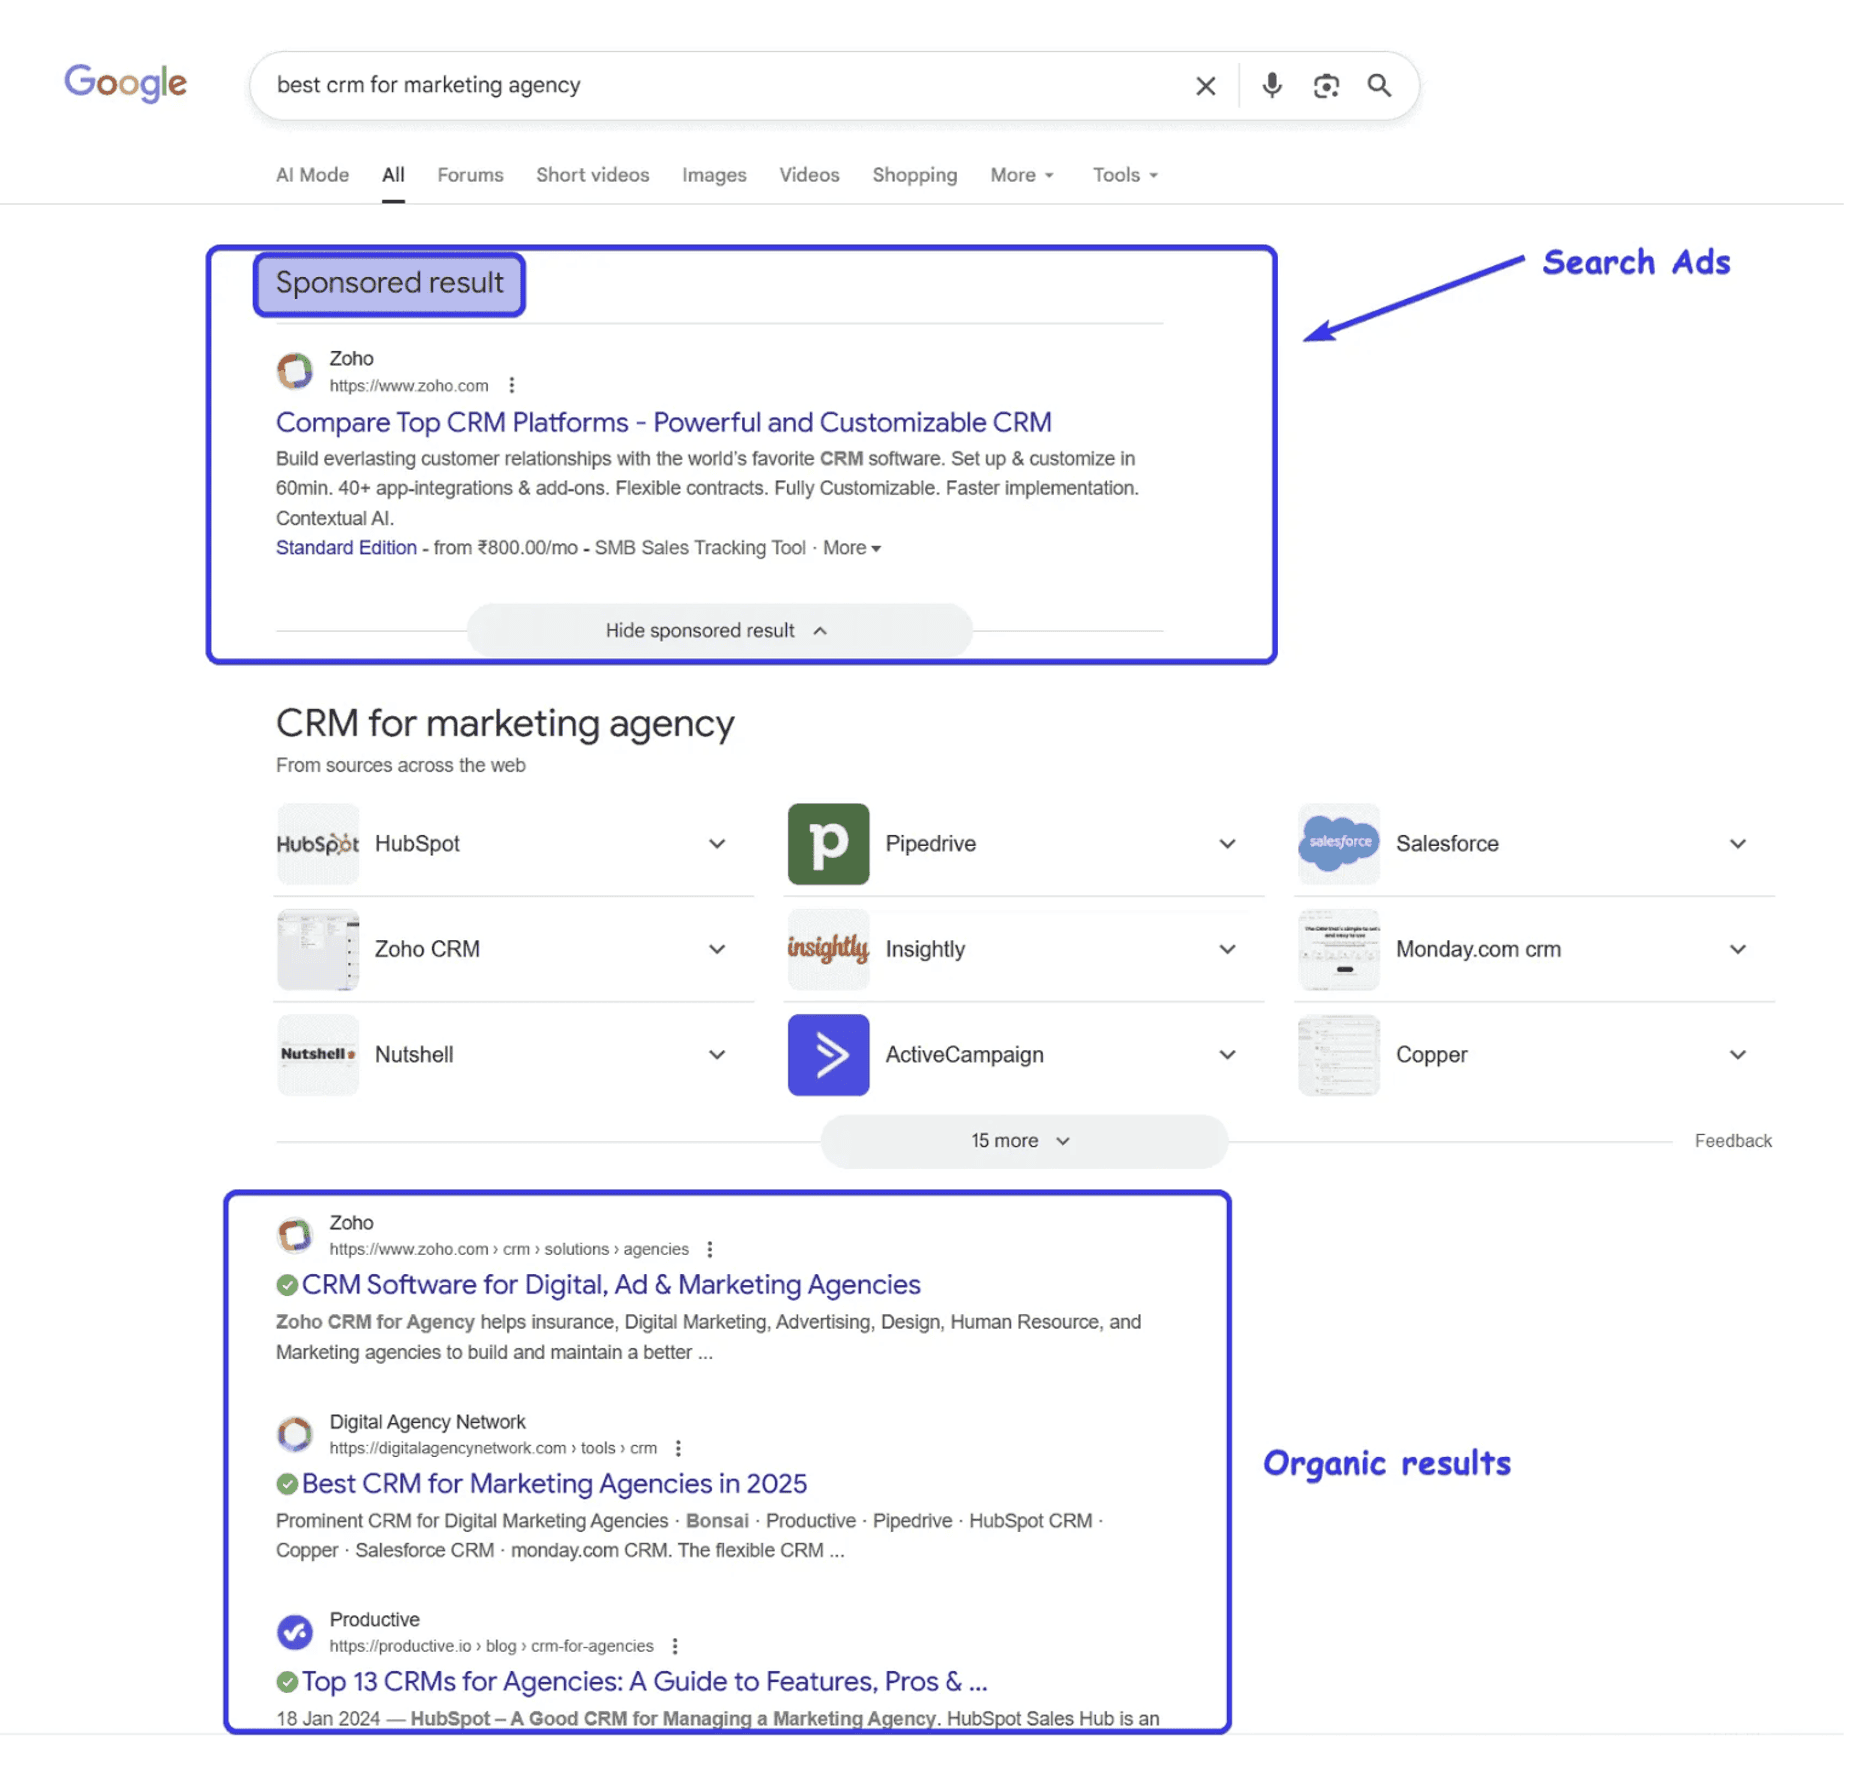
Task: Open the More dropdown in sponsored sitelinks
Action: [852, 548]
